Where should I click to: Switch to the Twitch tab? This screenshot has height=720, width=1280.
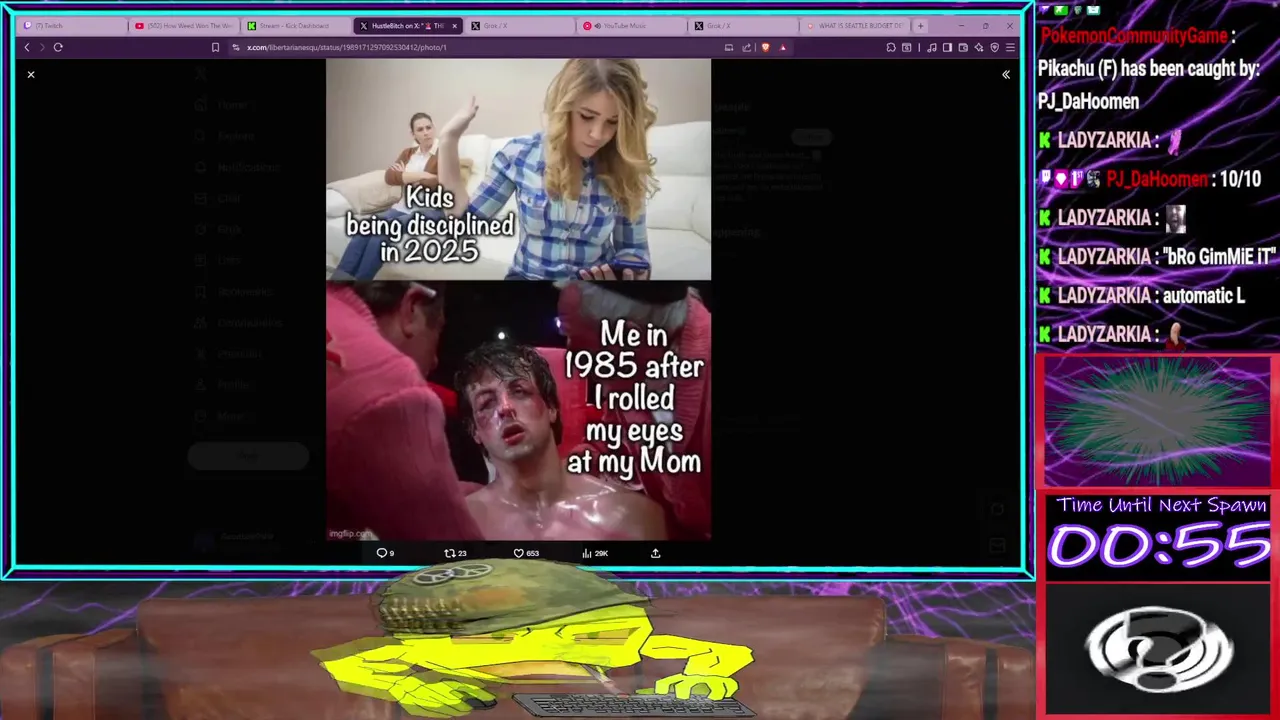(72, 26)
